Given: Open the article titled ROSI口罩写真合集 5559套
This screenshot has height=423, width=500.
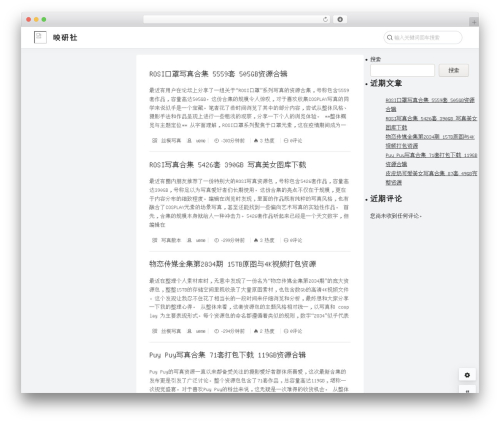Looking at the screenshot, I should click(218, 74).
